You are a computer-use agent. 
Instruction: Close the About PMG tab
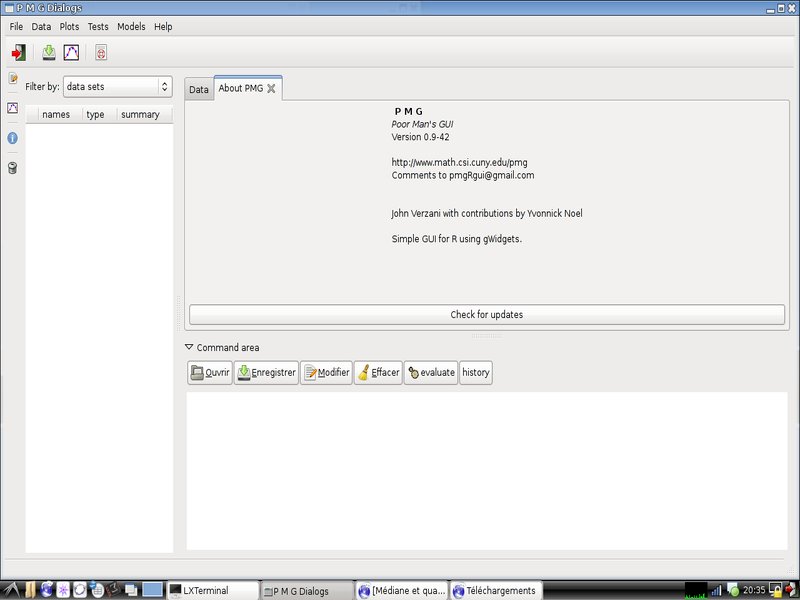tap(271, 89)
